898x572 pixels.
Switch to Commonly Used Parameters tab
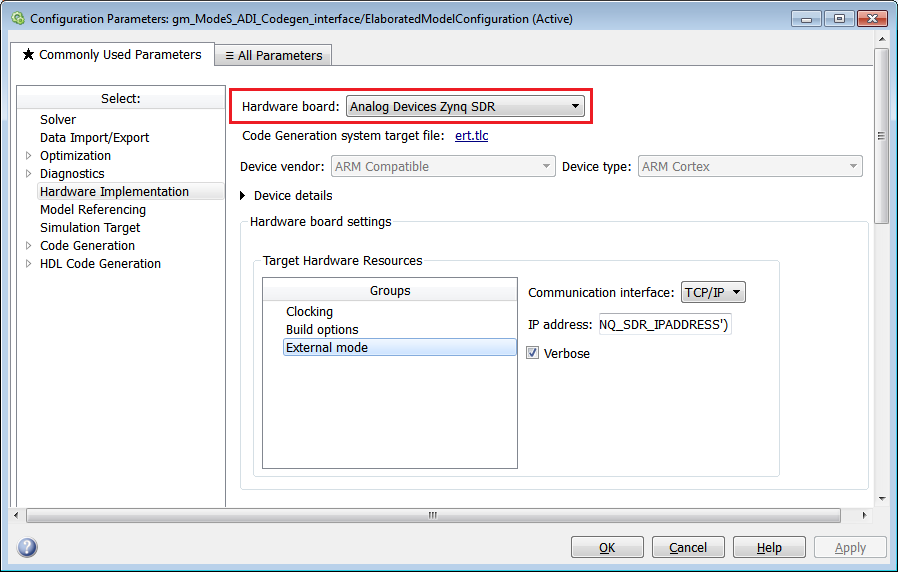coord(112,54)
